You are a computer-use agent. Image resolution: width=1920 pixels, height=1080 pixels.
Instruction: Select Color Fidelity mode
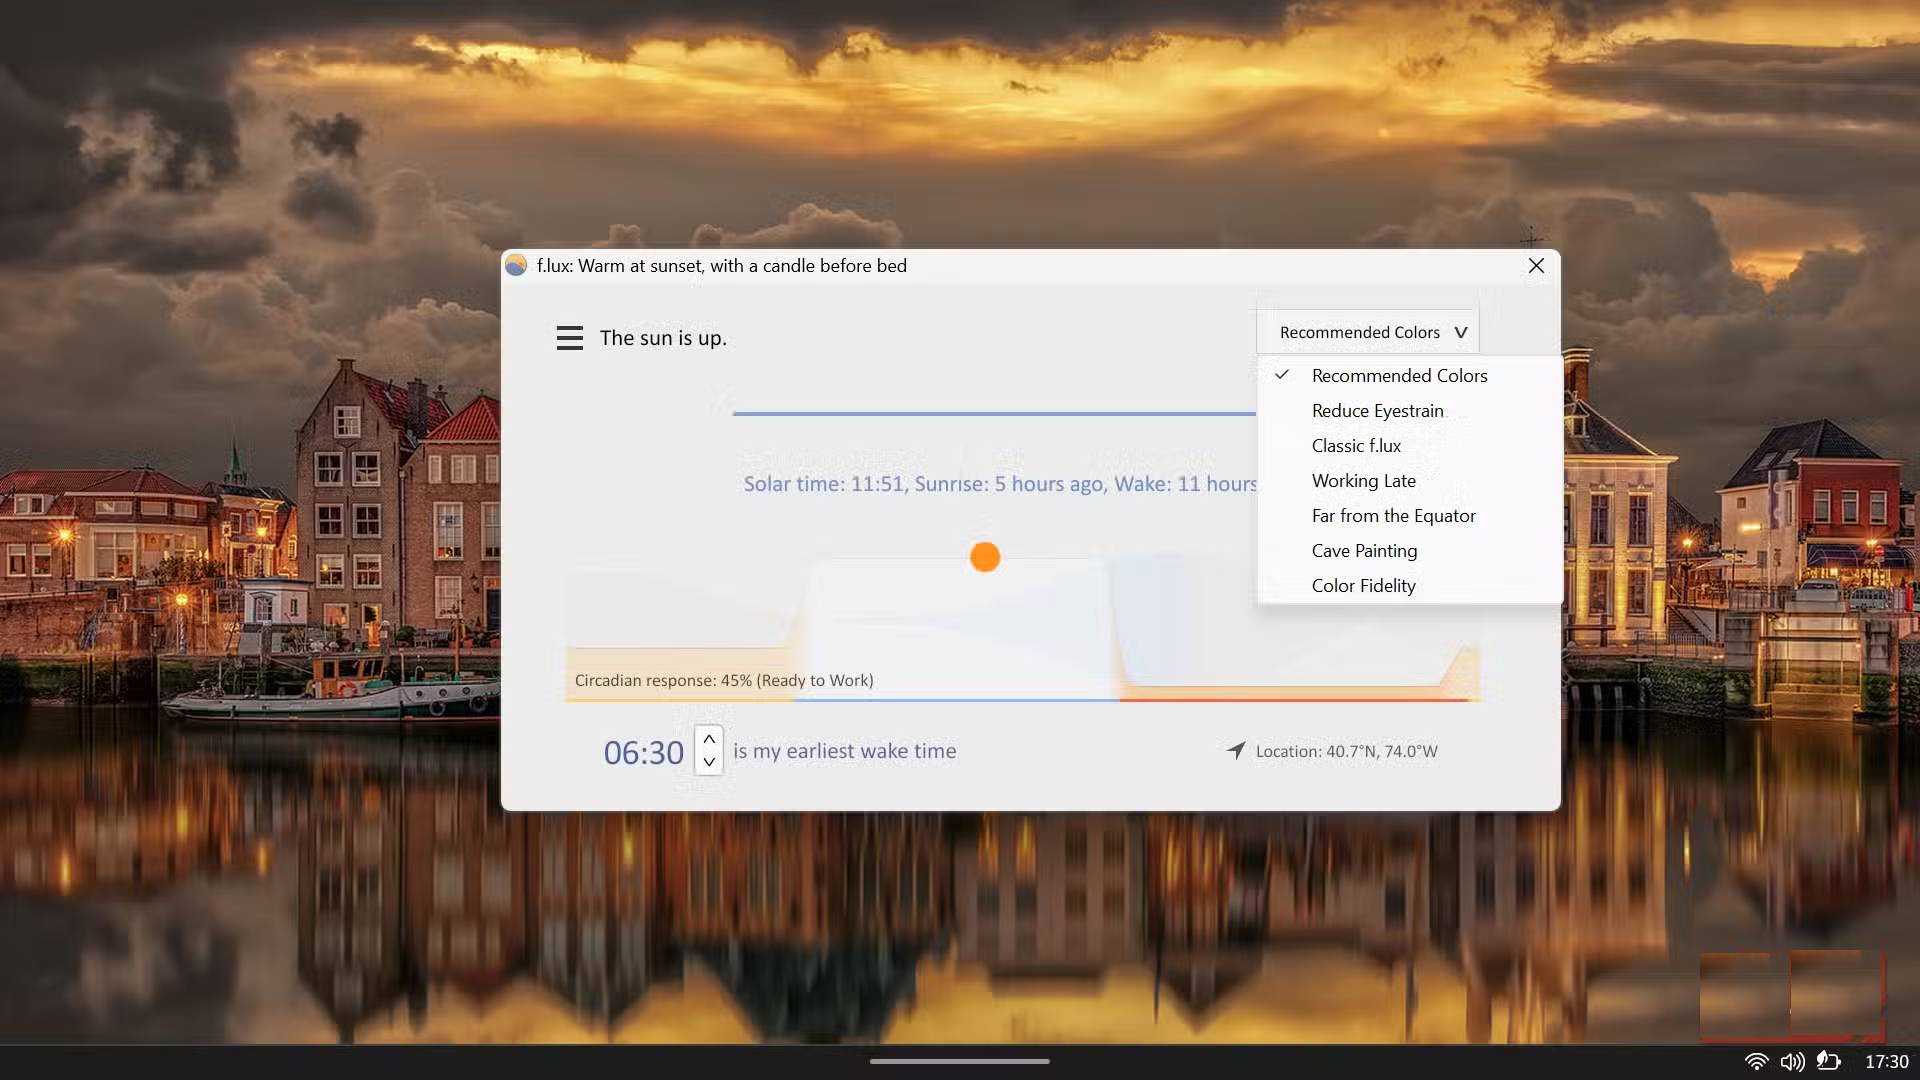tap(1363, 585)
